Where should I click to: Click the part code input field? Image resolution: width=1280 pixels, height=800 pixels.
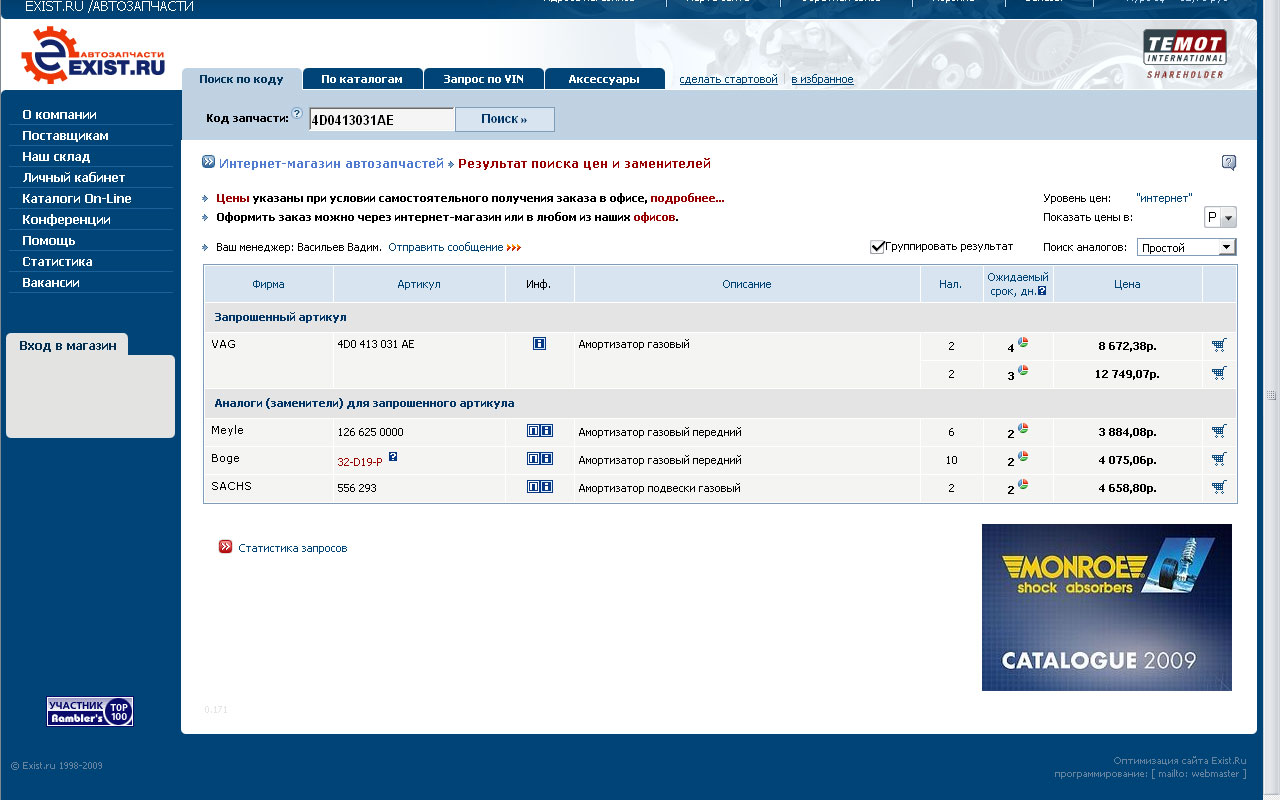[x=381, y=120]
